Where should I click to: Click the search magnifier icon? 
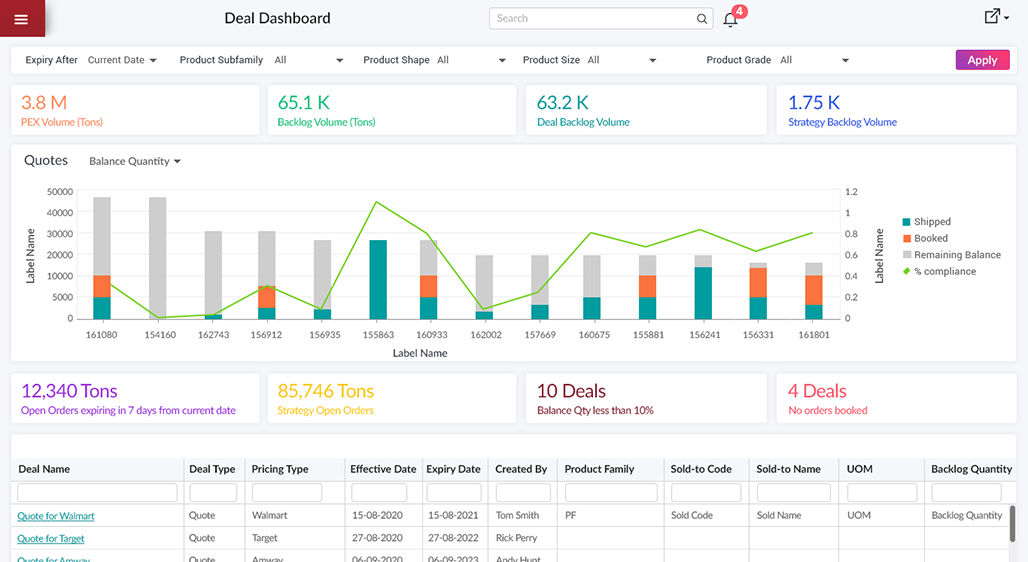pos(702,18)
